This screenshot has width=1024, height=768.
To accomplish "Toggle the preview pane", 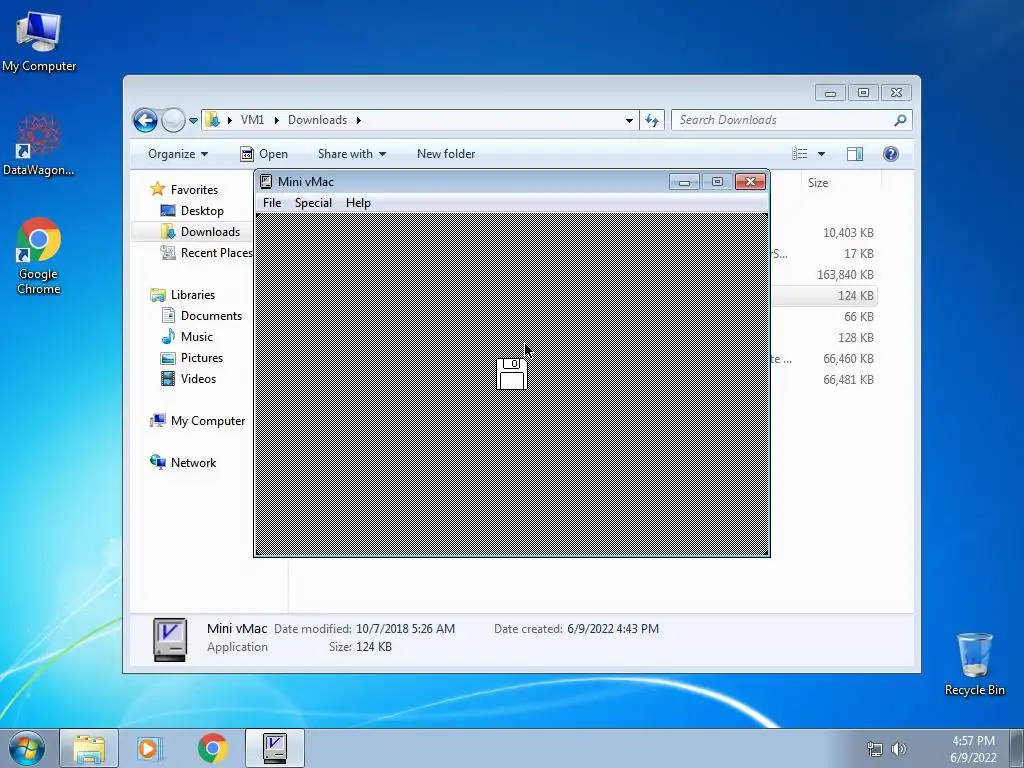I will coord(855,154).
